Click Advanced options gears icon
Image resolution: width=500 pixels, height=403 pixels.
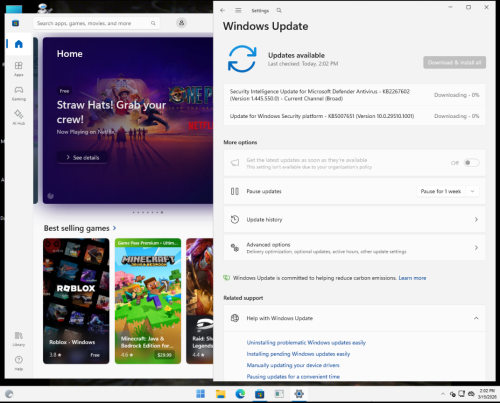point(235,248)
